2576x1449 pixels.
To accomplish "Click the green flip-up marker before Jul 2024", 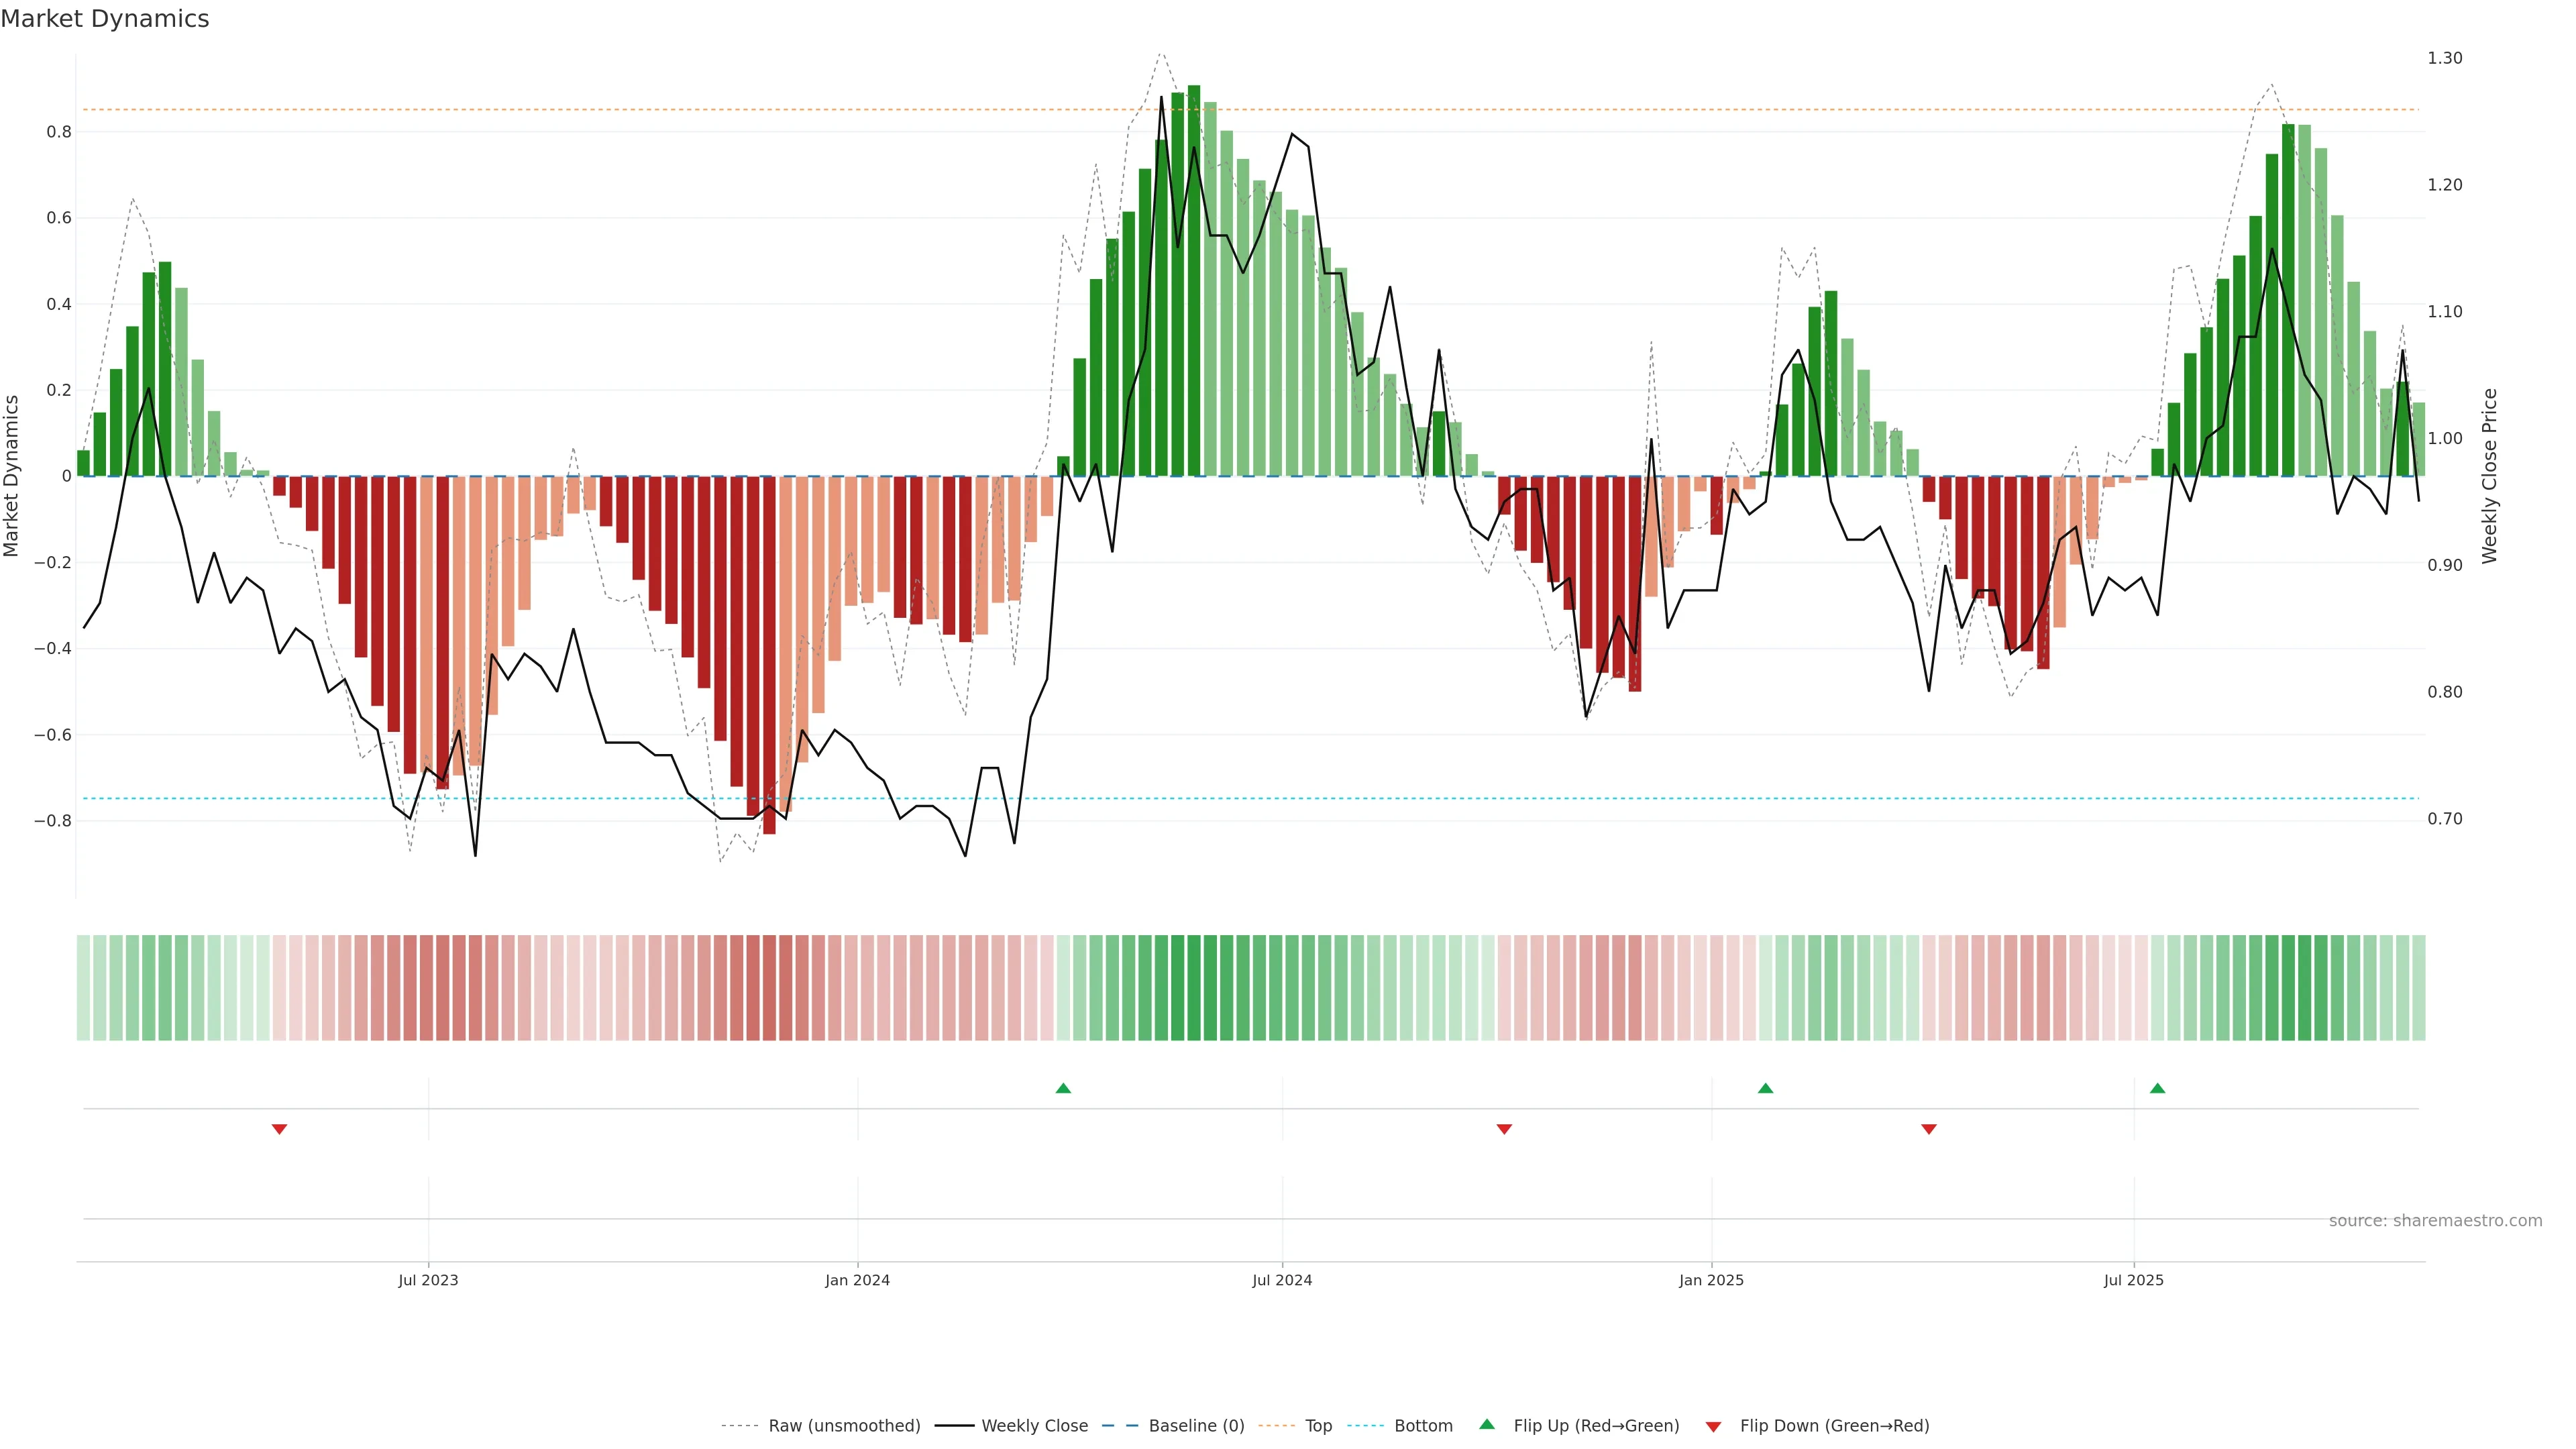I will pos(1063,1088).
